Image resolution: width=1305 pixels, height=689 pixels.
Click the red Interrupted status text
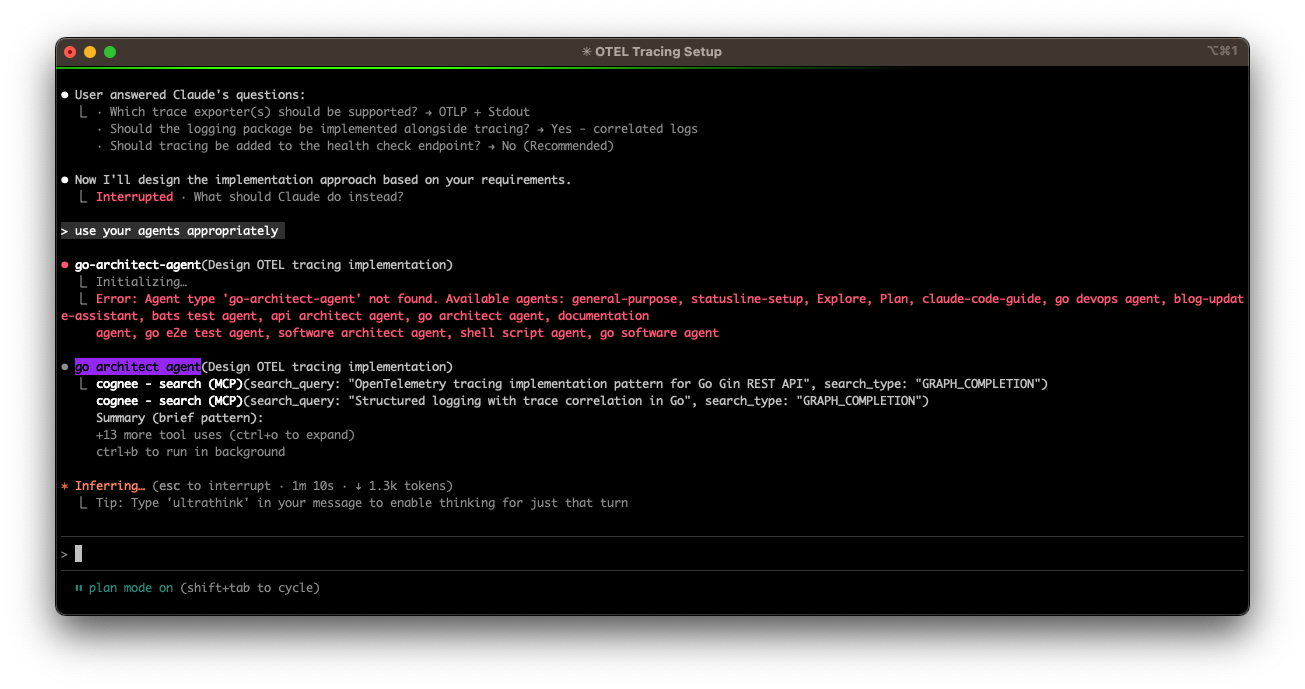(134, 197)
